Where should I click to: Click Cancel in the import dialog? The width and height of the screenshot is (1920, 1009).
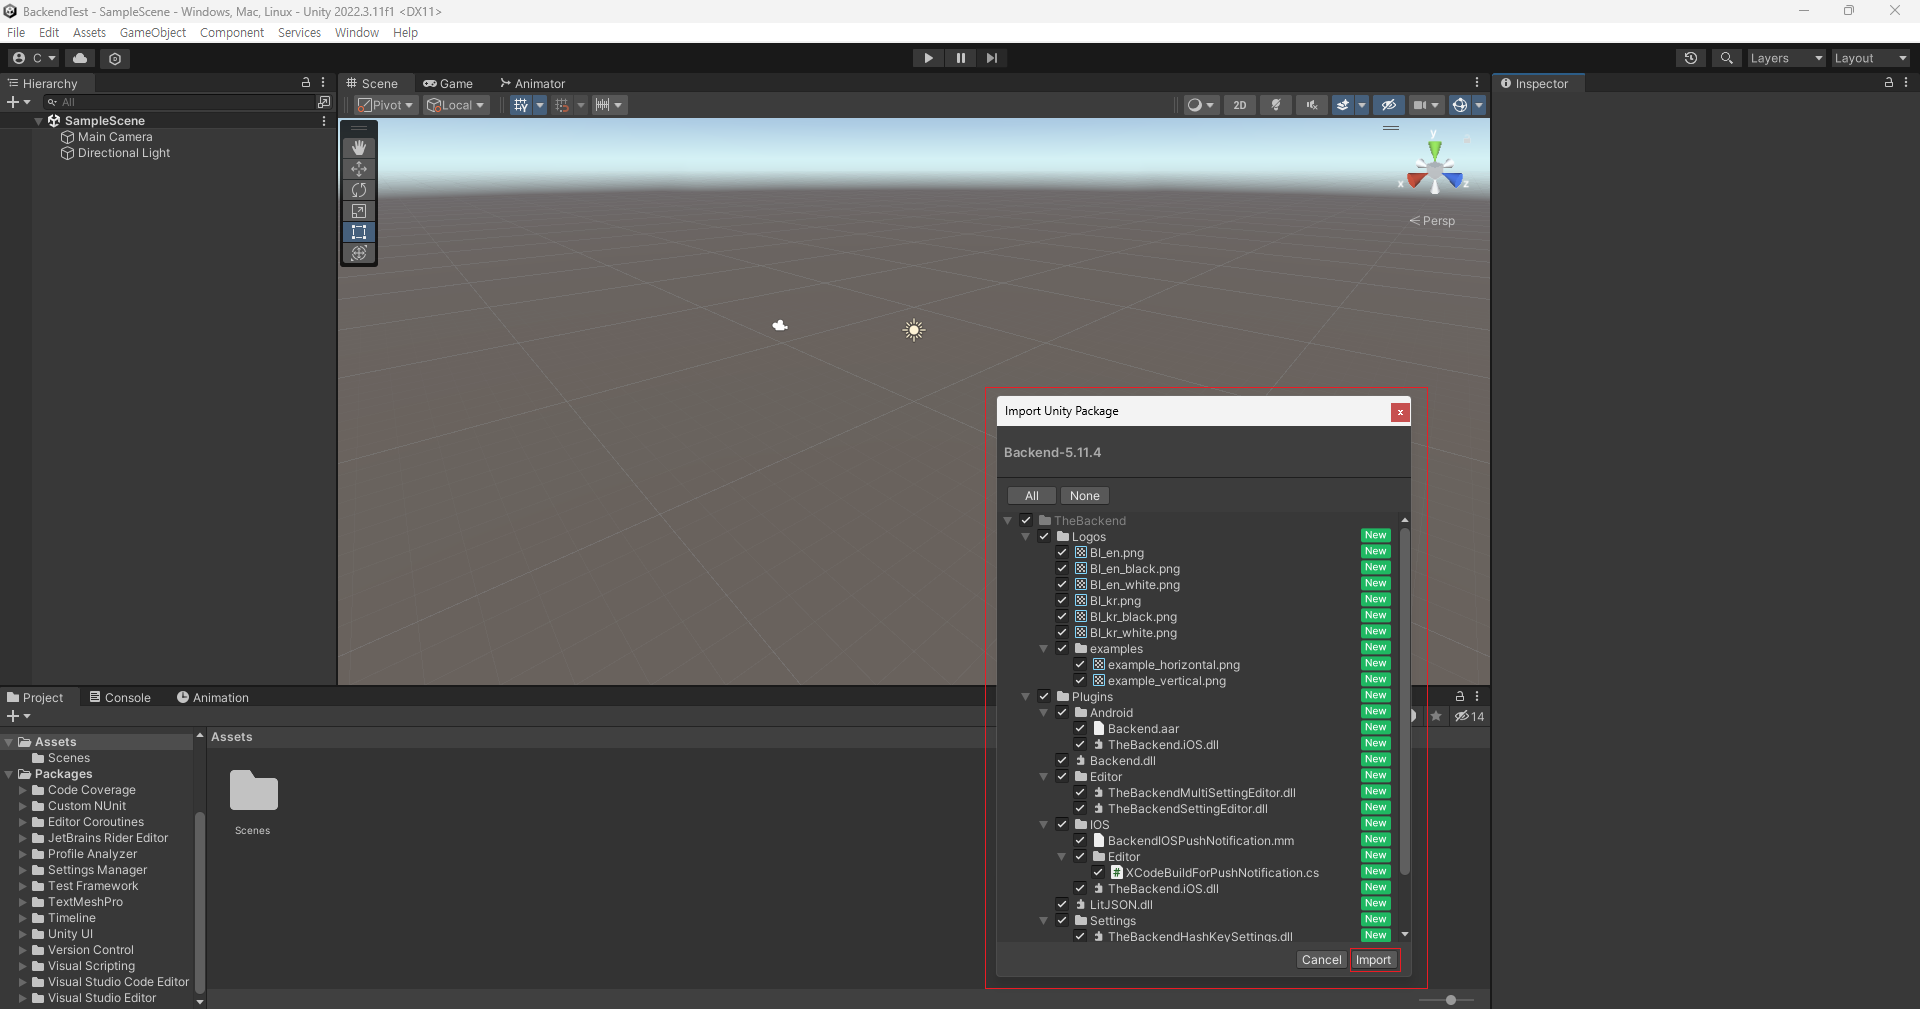coord(1321,960)
